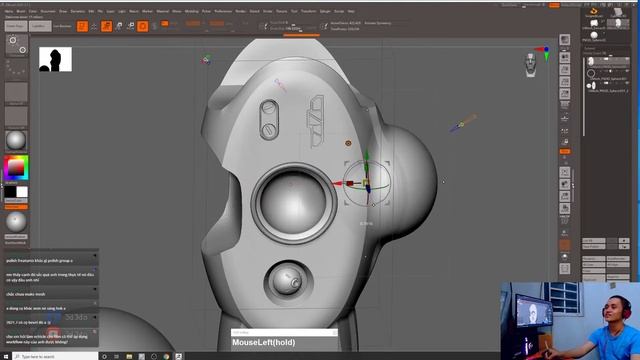
Task: Open the Transform menu
Action: [309, 11]
